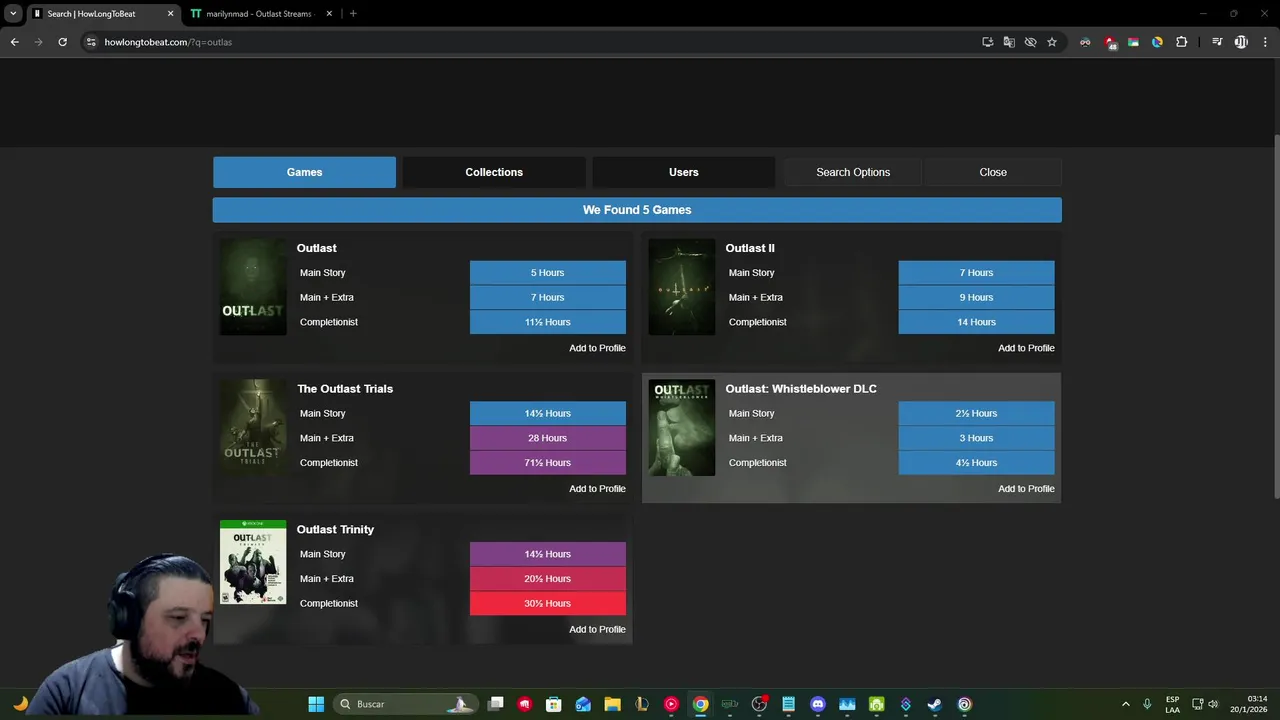This screenshot has width=1280, height=720.
Task: Click Outlast II Main + Extra 9 Hours value
Action: (x=976, y=297)
